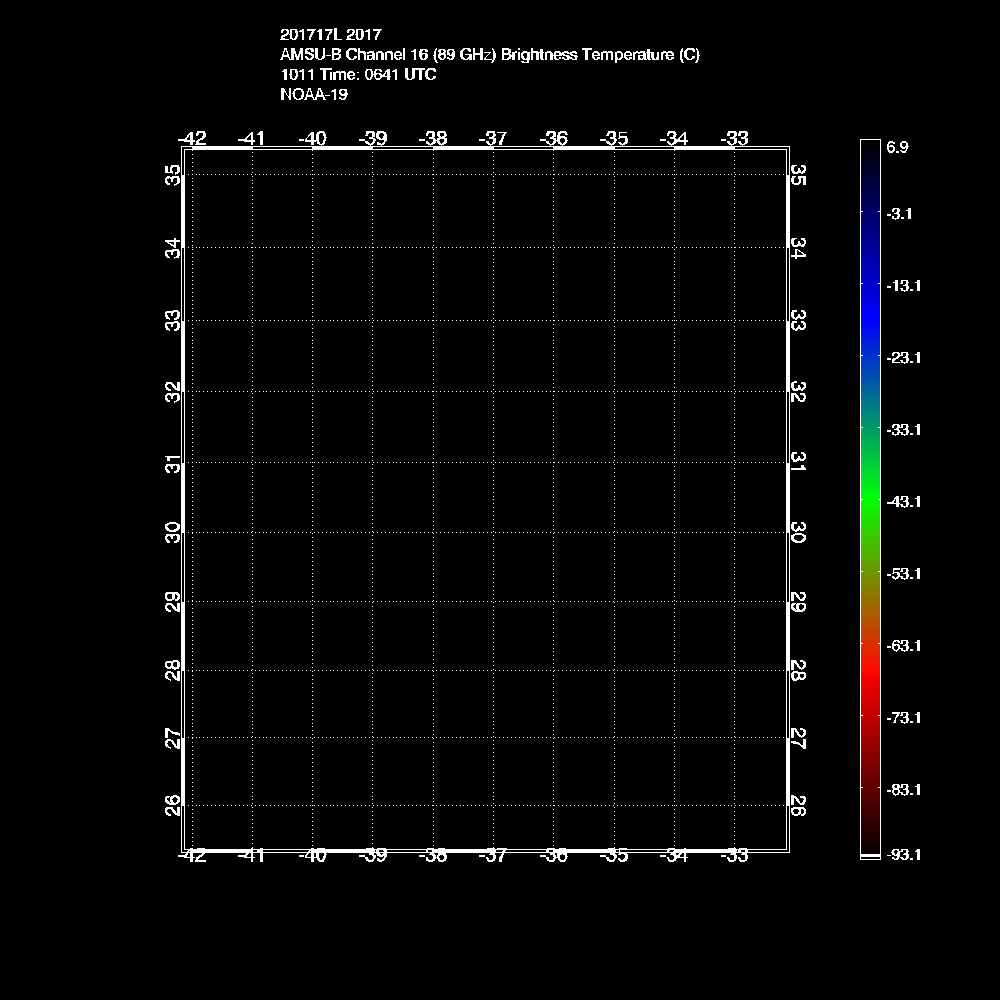The height and width of the screenshot is (1000, 1000).
Task: Pick the bright green section of the color bar
Action: pos(870,490)
